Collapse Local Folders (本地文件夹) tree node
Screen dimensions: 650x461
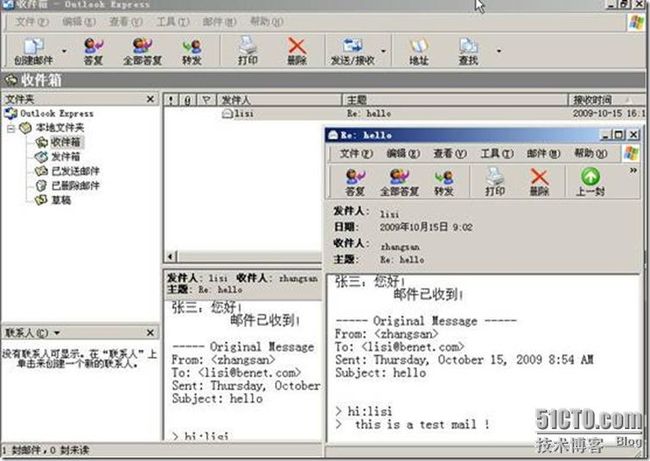(11, 129)
